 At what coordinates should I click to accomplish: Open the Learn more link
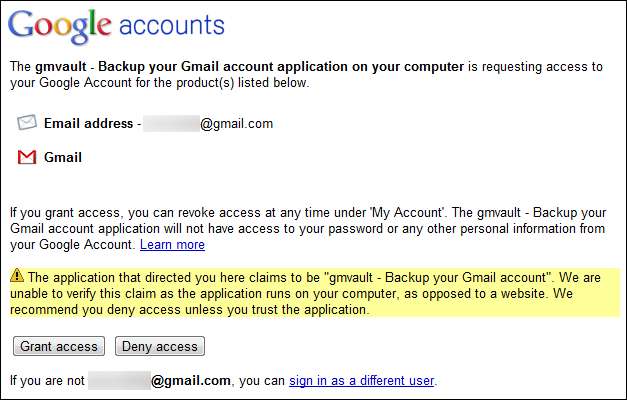172,244
